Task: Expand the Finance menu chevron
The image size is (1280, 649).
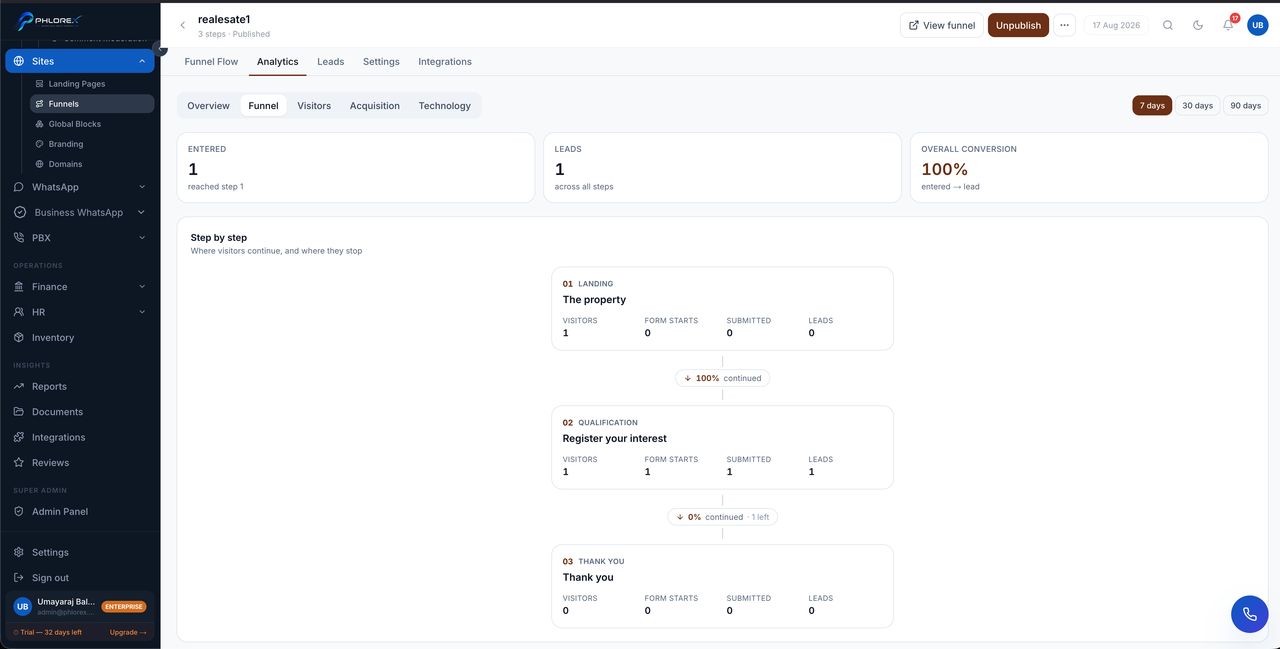Action: [142, 287]
